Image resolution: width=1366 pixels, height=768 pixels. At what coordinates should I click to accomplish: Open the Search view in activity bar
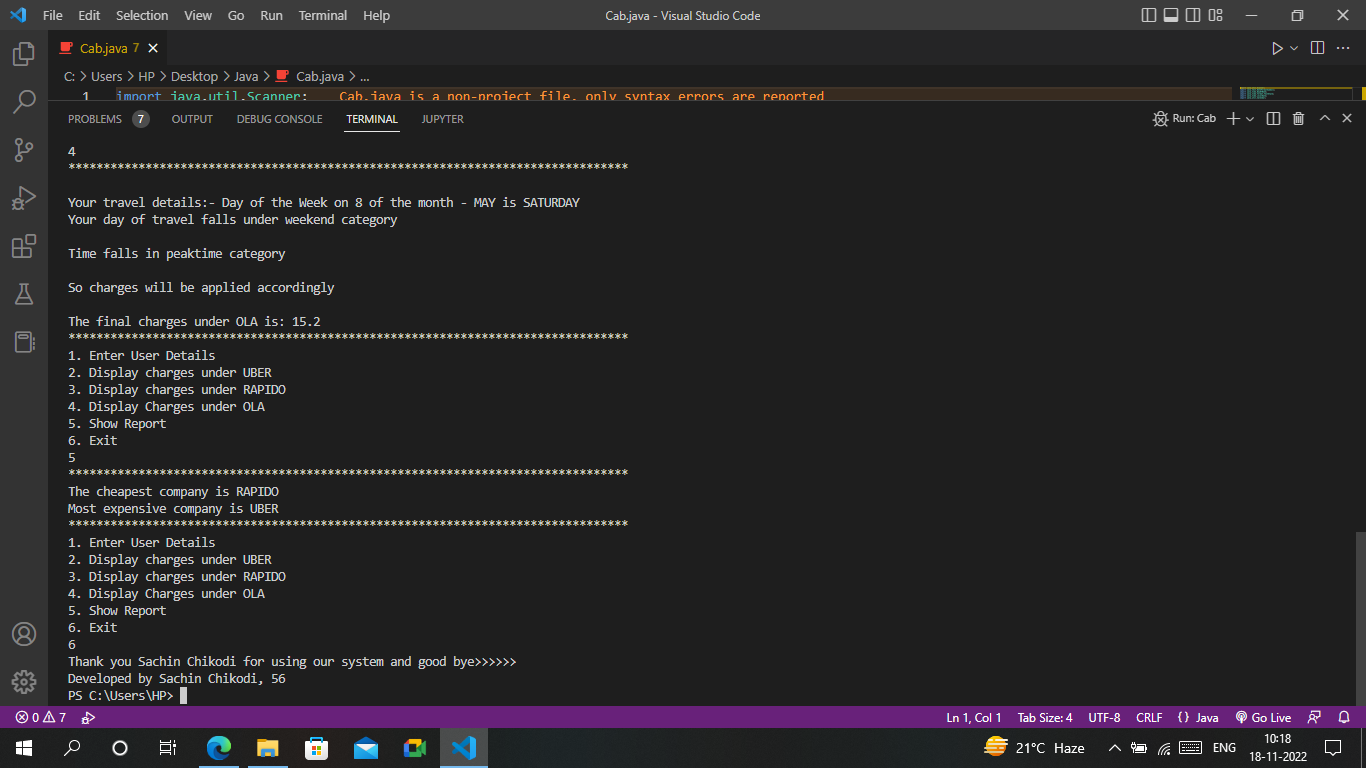coord(24,102)
